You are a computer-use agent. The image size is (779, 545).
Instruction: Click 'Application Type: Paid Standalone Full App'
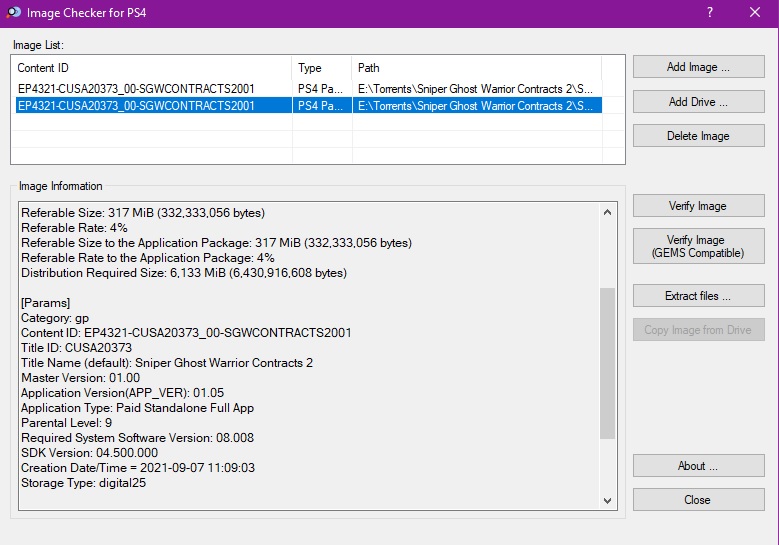(x=138, y=407)
